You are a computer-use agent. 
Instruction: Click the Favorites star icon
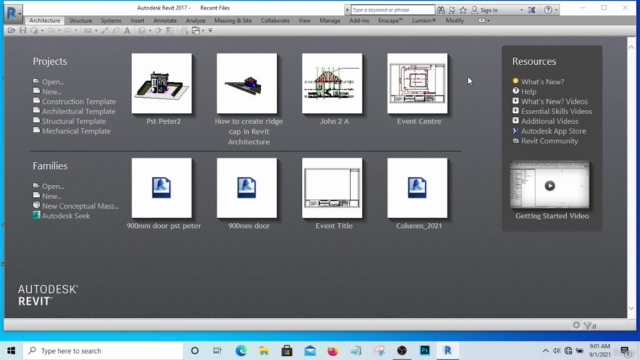[x=463, y=10]
